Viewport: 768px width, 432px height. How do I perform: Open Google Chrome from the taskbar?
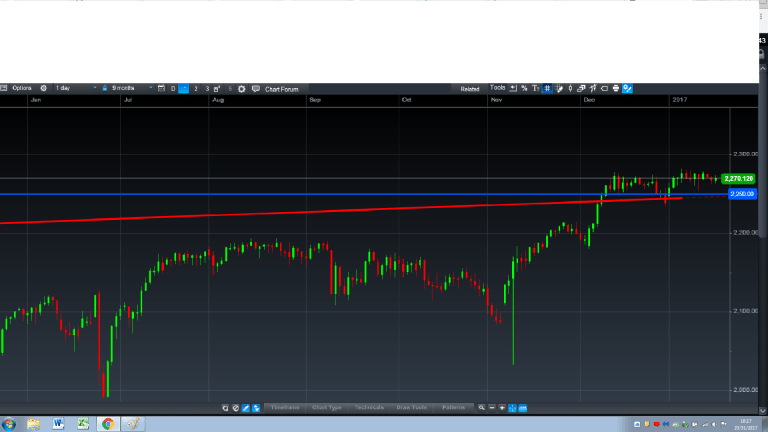(x=108, y=424)
